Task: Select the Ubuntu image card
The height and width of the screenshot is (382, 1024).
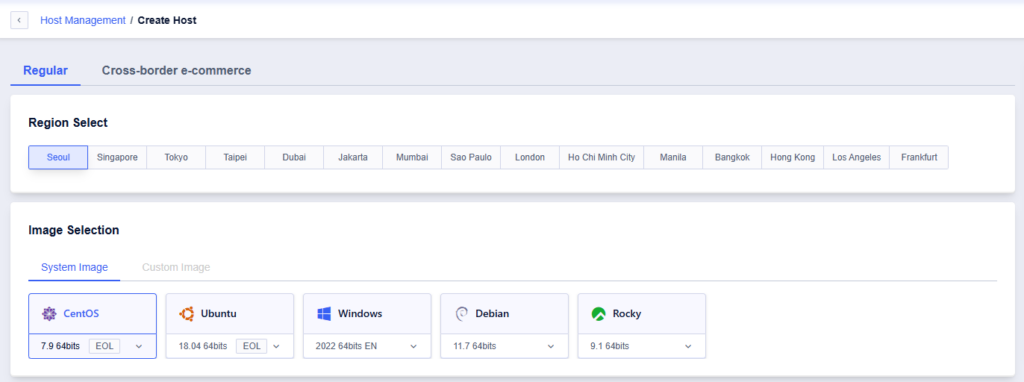Action: [230, 314]
